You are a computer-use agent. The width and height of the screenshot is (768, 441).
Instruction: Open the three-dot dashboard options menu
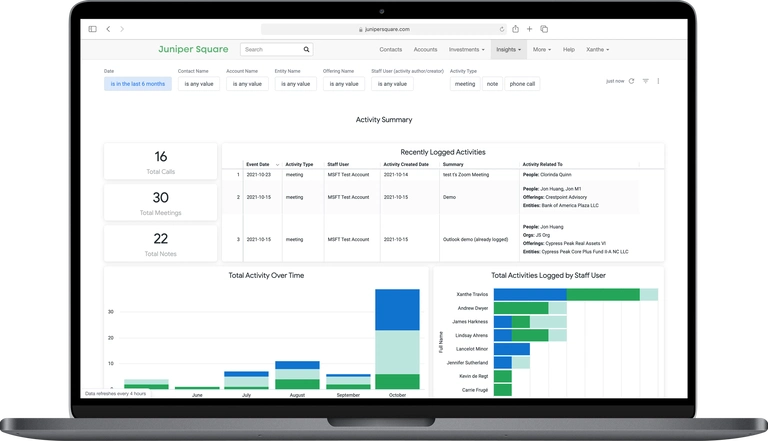(658, 81)
